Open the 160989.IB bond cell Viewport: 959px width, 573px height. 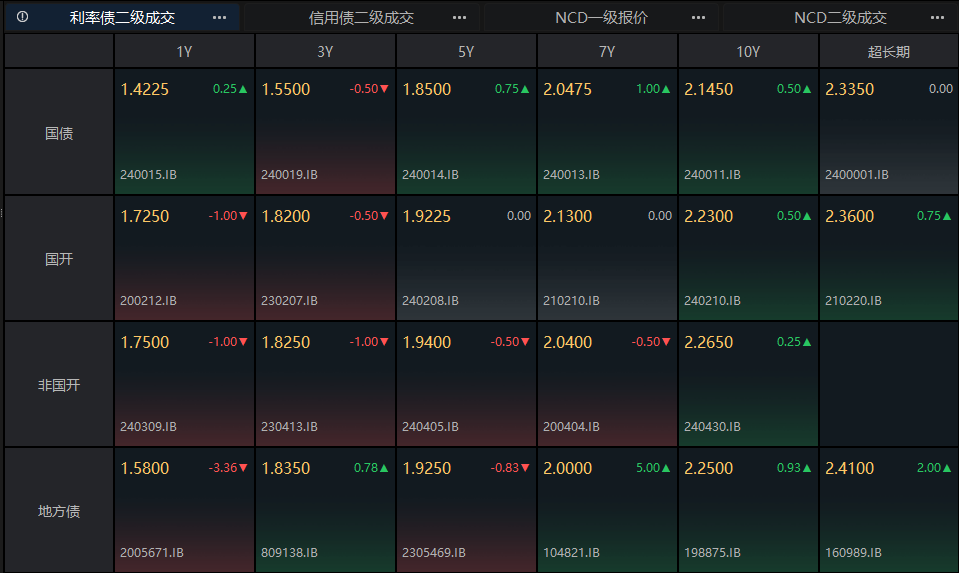pos(889,510)
